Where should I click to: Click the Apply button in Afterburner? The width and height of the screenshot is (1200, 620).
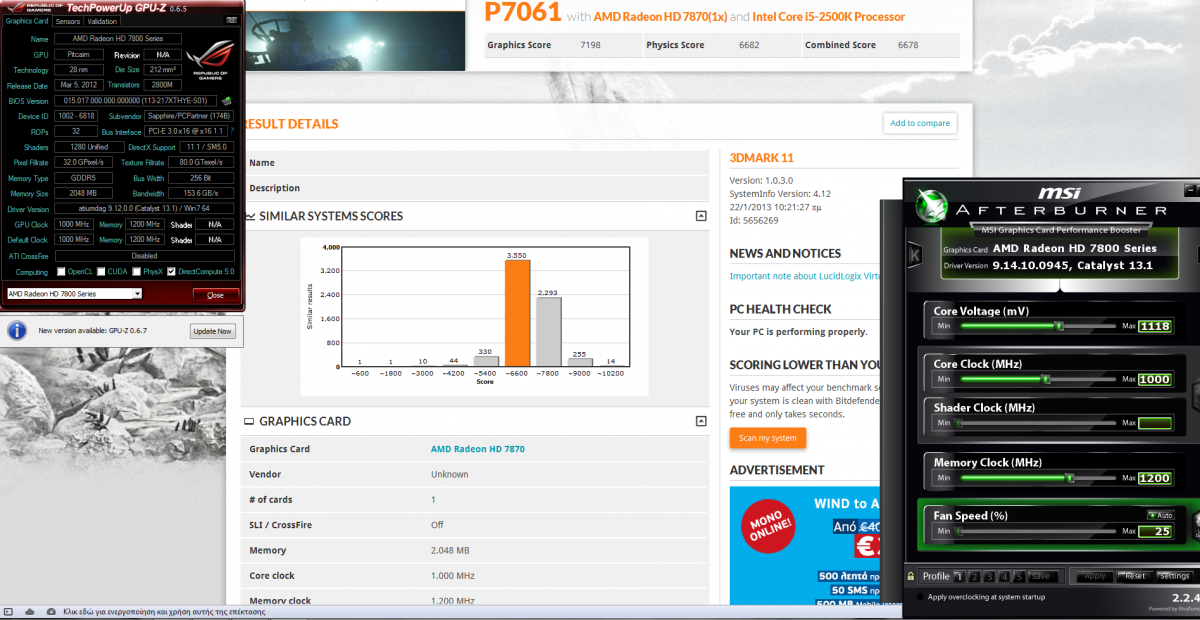pyautogui.click(x=1095, y=576)
